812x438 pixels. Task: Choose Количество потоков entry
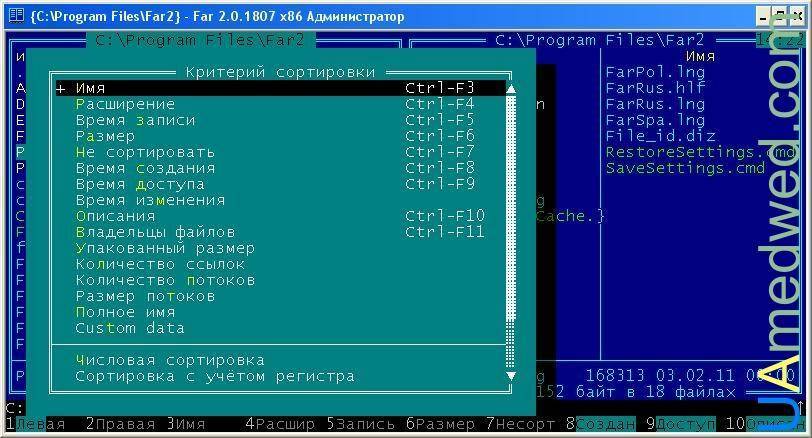tap(280, 280)
